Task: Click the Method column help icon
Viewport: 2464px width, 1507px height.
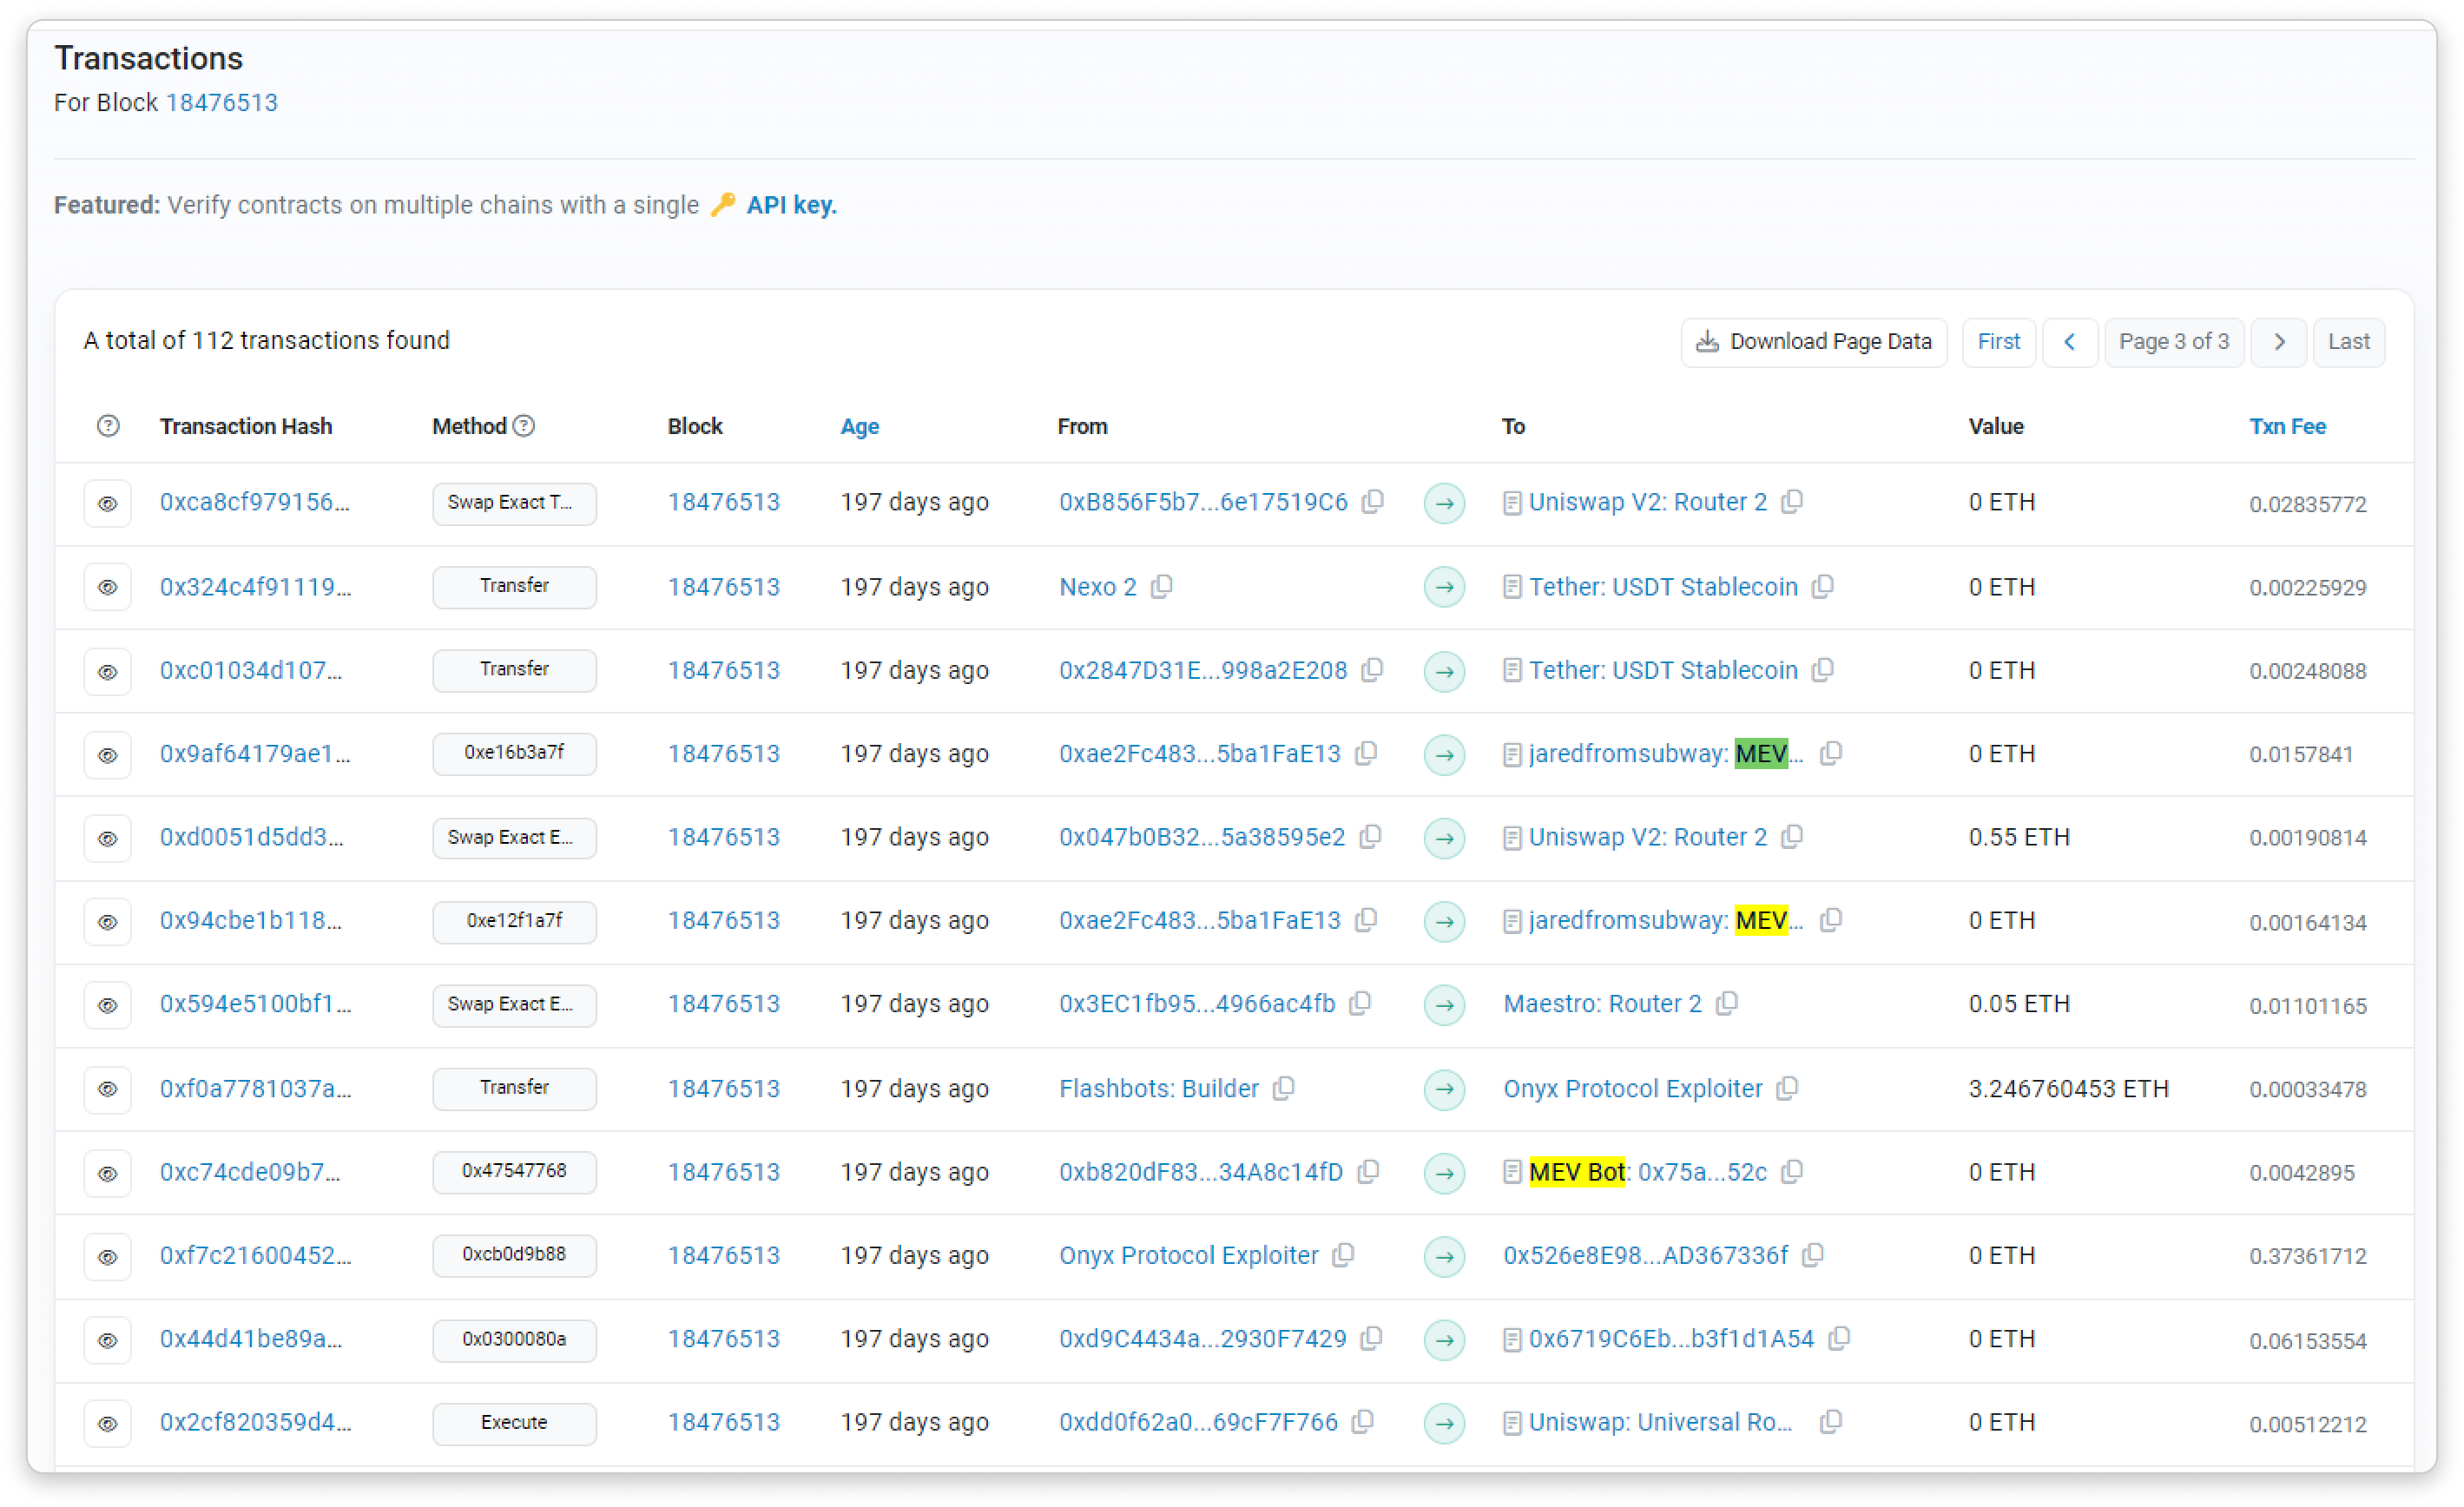Action: 524,426
